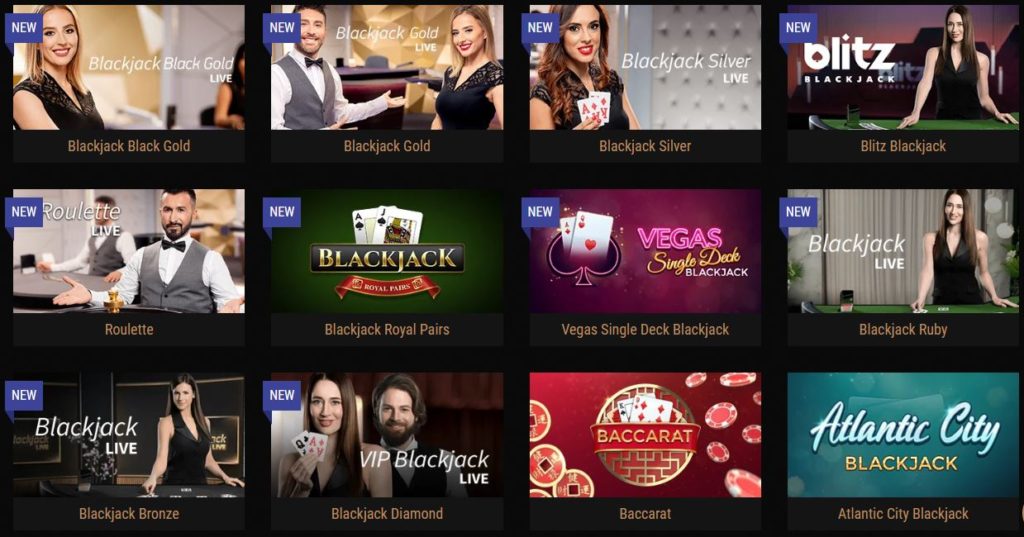Screen dimensions: 1024x537
Task: Click the Blackjack Bronze title link
Action: [129, 514]
